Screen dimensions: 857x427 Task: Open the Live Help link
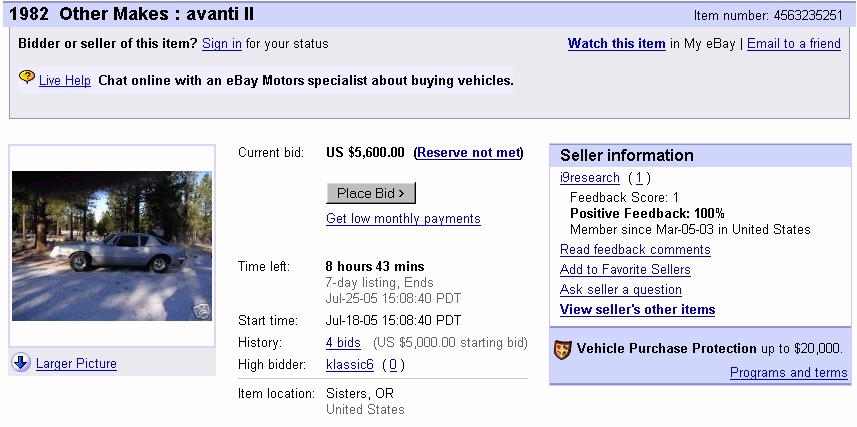(65, 81)
